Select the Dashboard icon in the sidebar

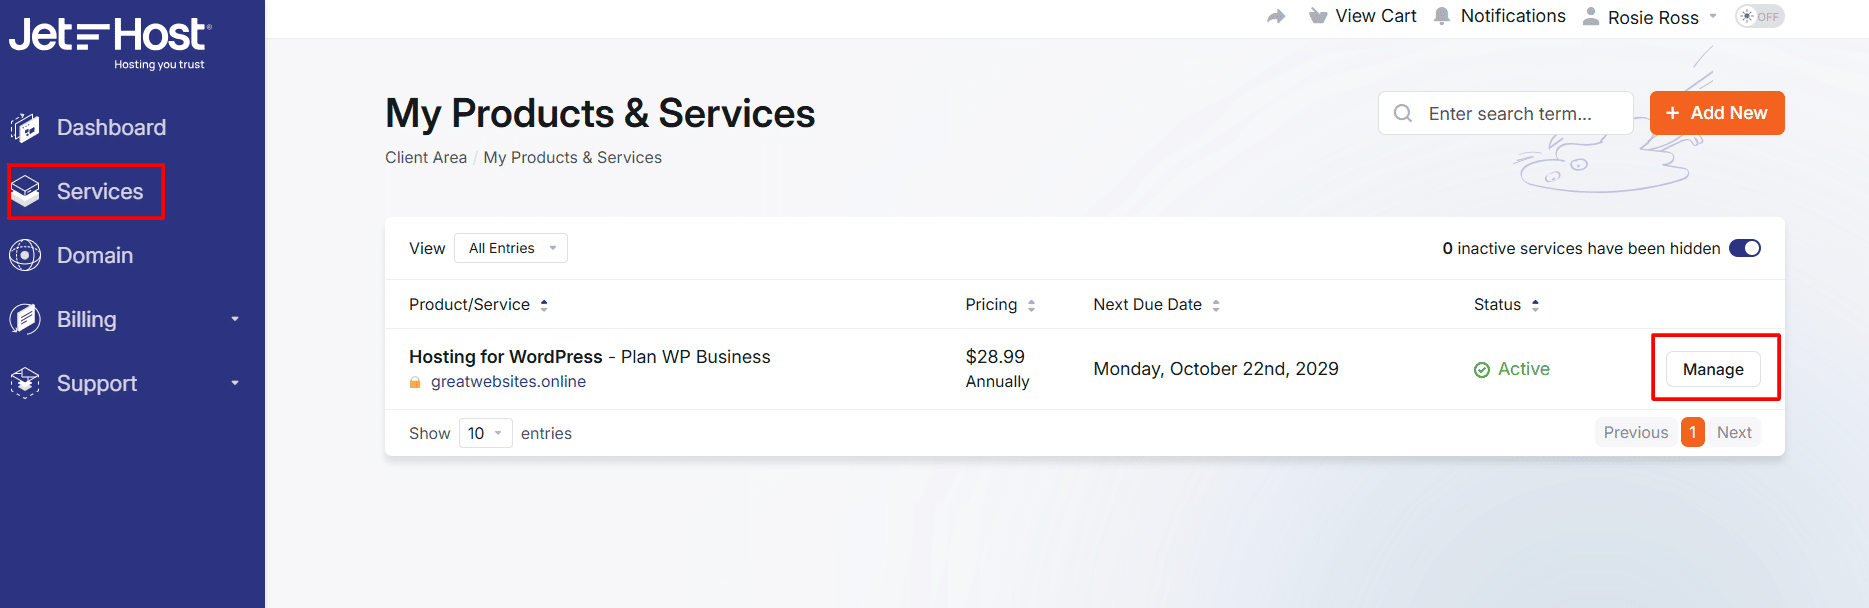[x=26, y=127]
